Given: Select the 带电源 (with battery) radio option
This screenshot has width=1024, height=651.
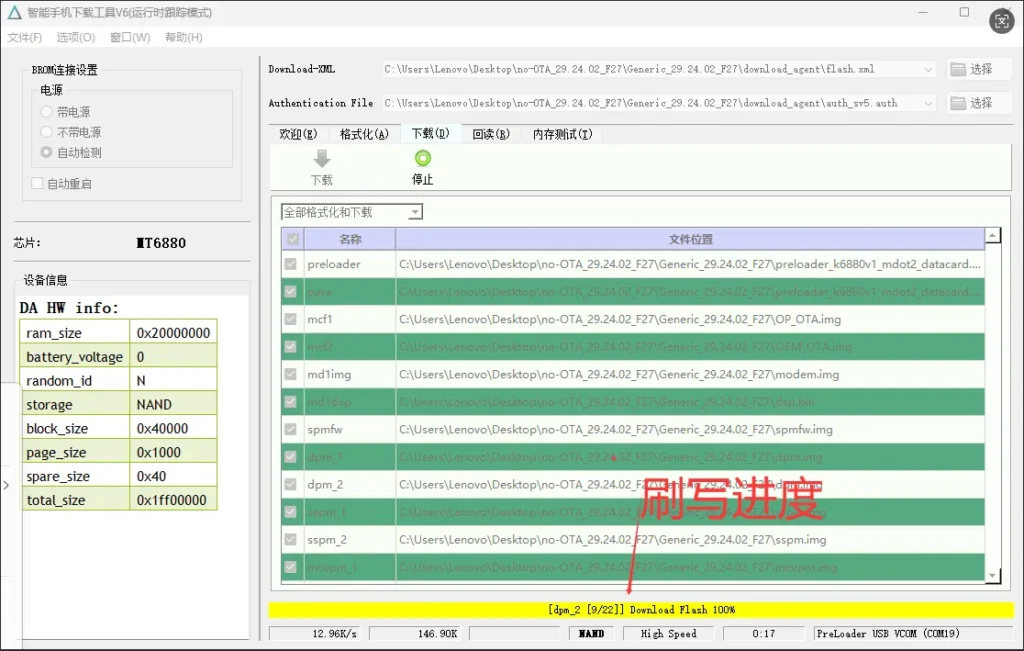Looking at the screenshot, I should point(46,112).
